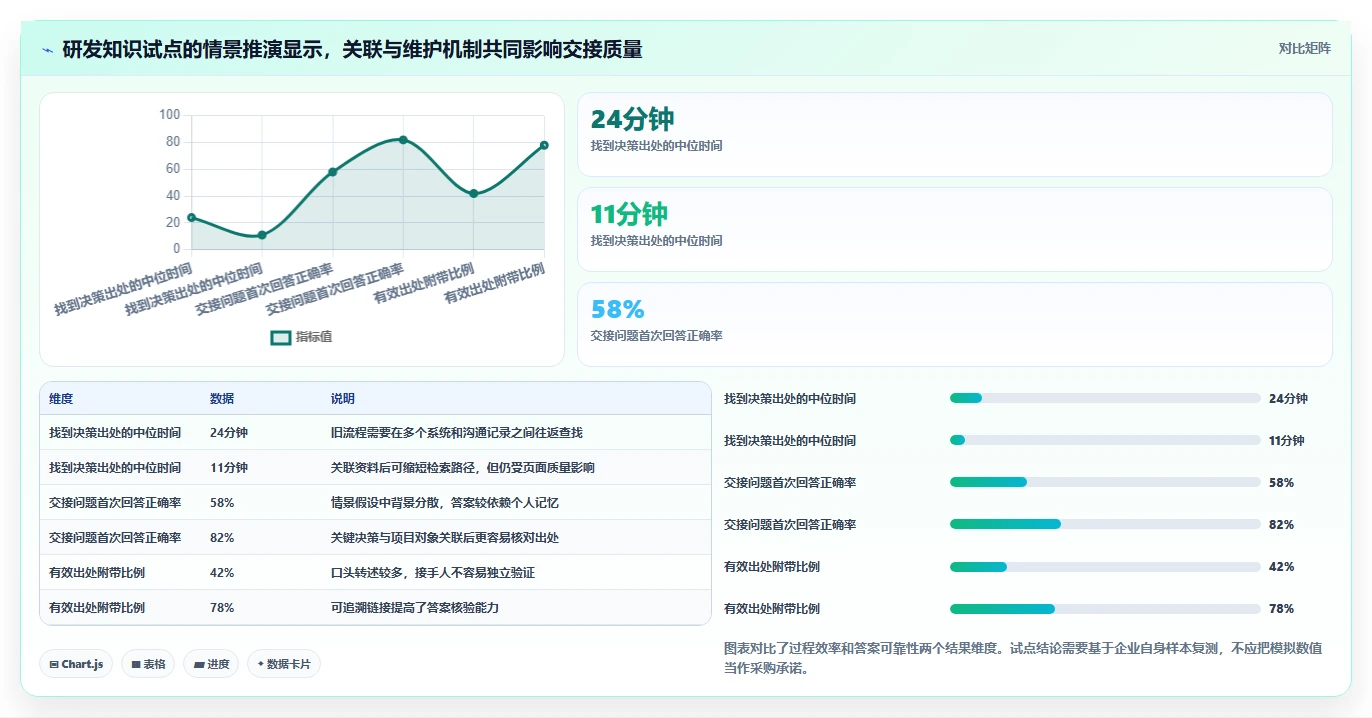Click the progress bar labeled 58%
Image resolution: width=1372 pixels, height=718 pixels.
1105,482
